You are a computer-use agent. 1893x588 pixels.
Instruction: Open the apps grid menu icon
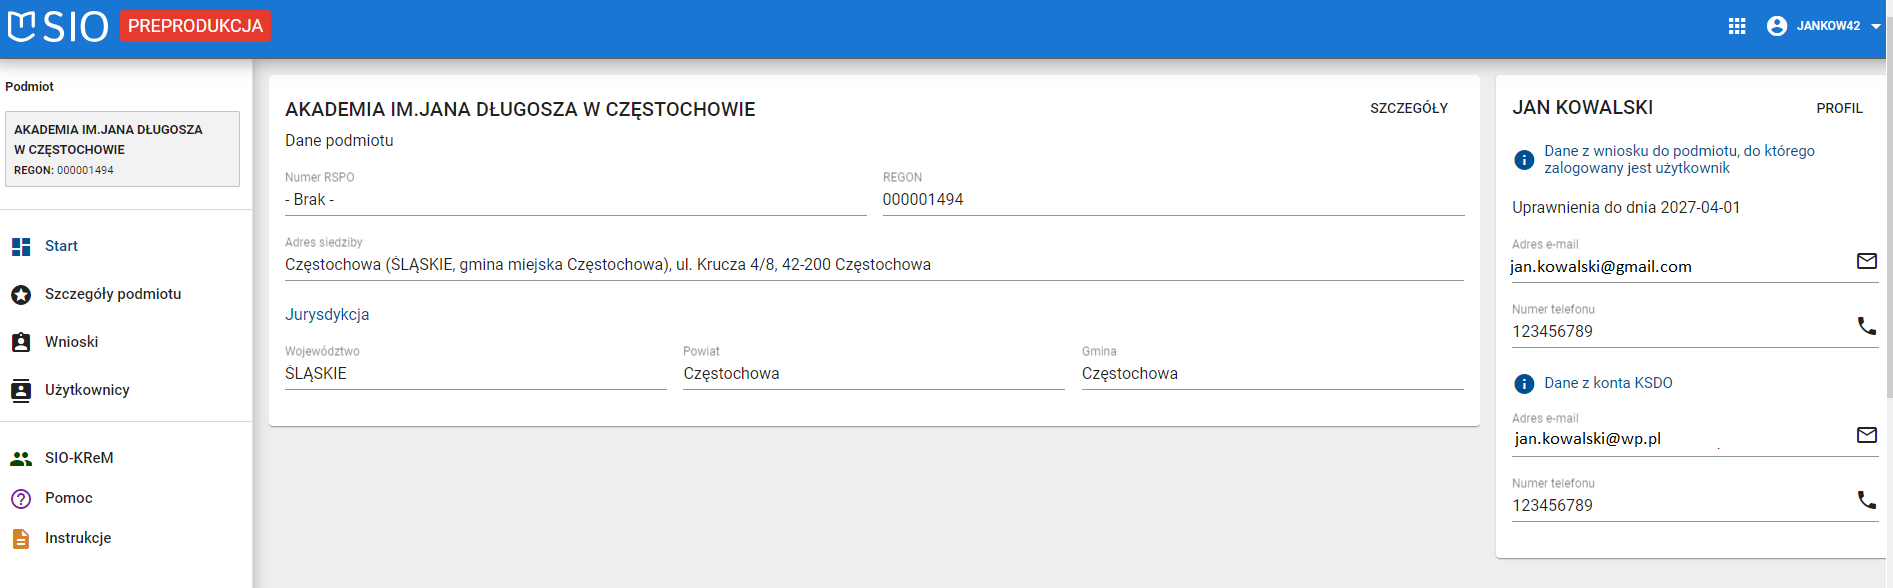click(x=1737, y=26)
